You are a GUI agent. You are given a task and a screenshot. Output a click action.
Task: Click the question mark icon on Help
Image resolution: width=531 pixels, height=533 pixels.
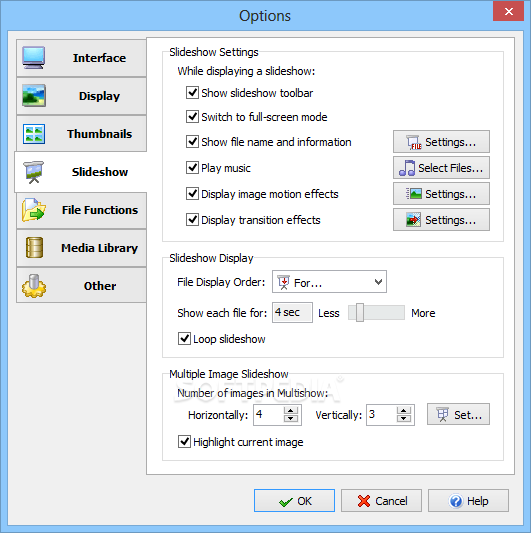pos(456,501)
